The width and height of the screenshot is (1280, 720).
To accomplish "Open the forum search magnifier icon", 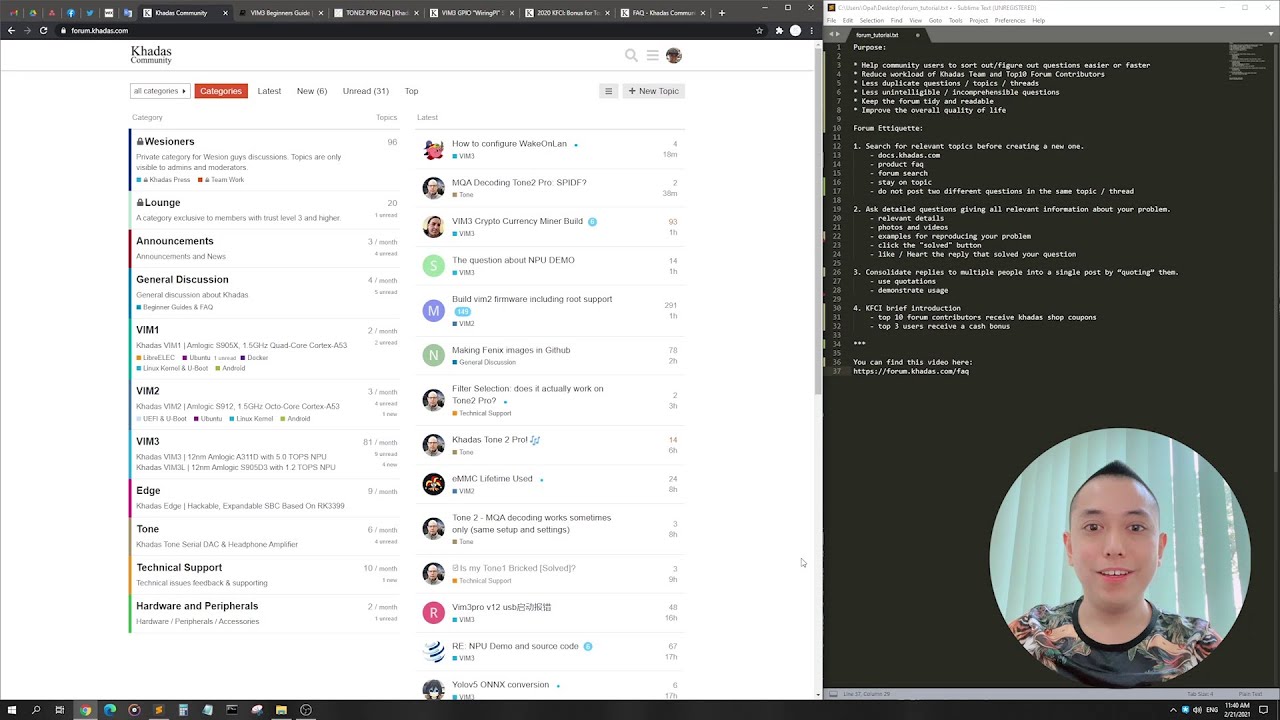I will pos(631,55).
